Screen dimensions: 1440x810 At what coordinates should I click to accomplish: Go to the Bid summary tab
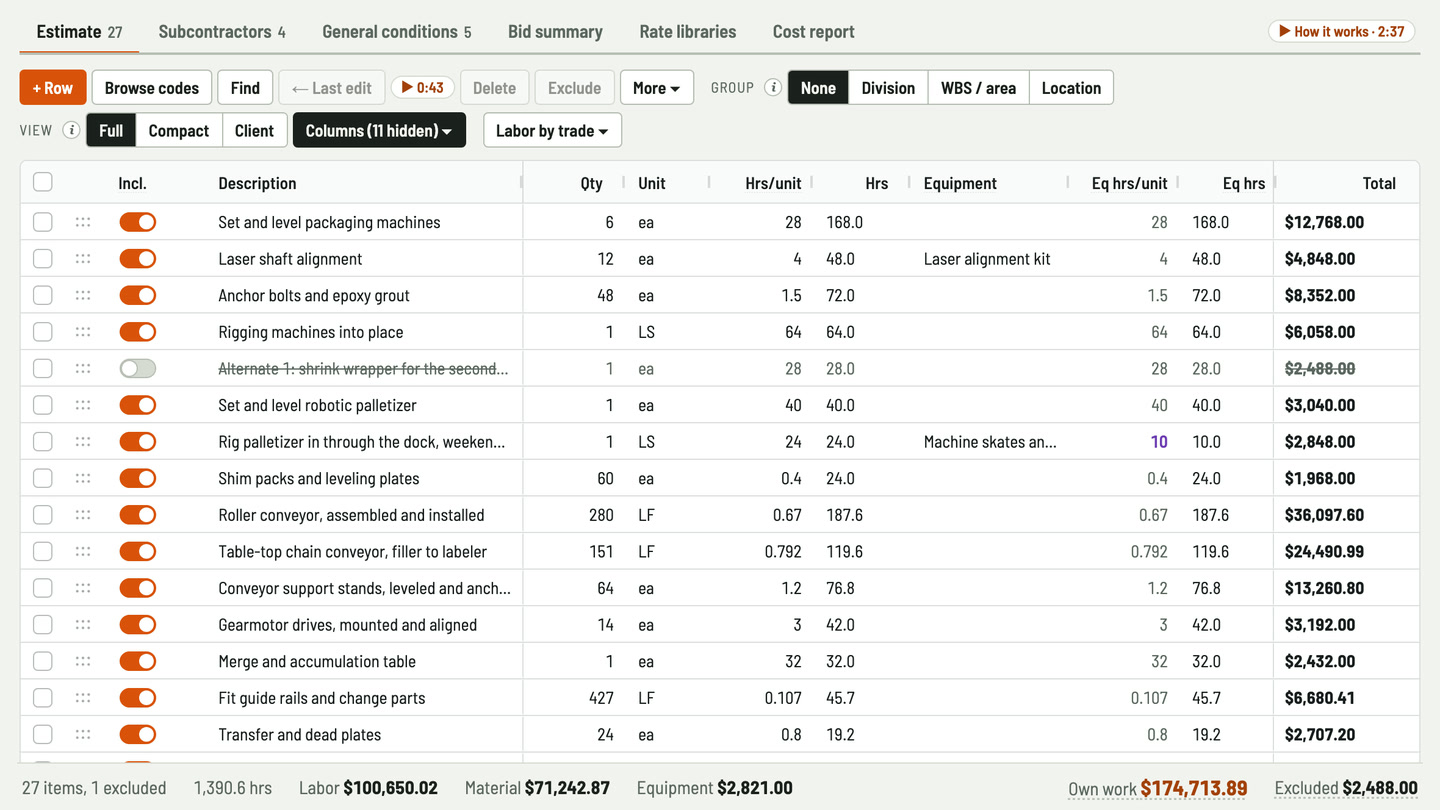(x=555, y=32)
